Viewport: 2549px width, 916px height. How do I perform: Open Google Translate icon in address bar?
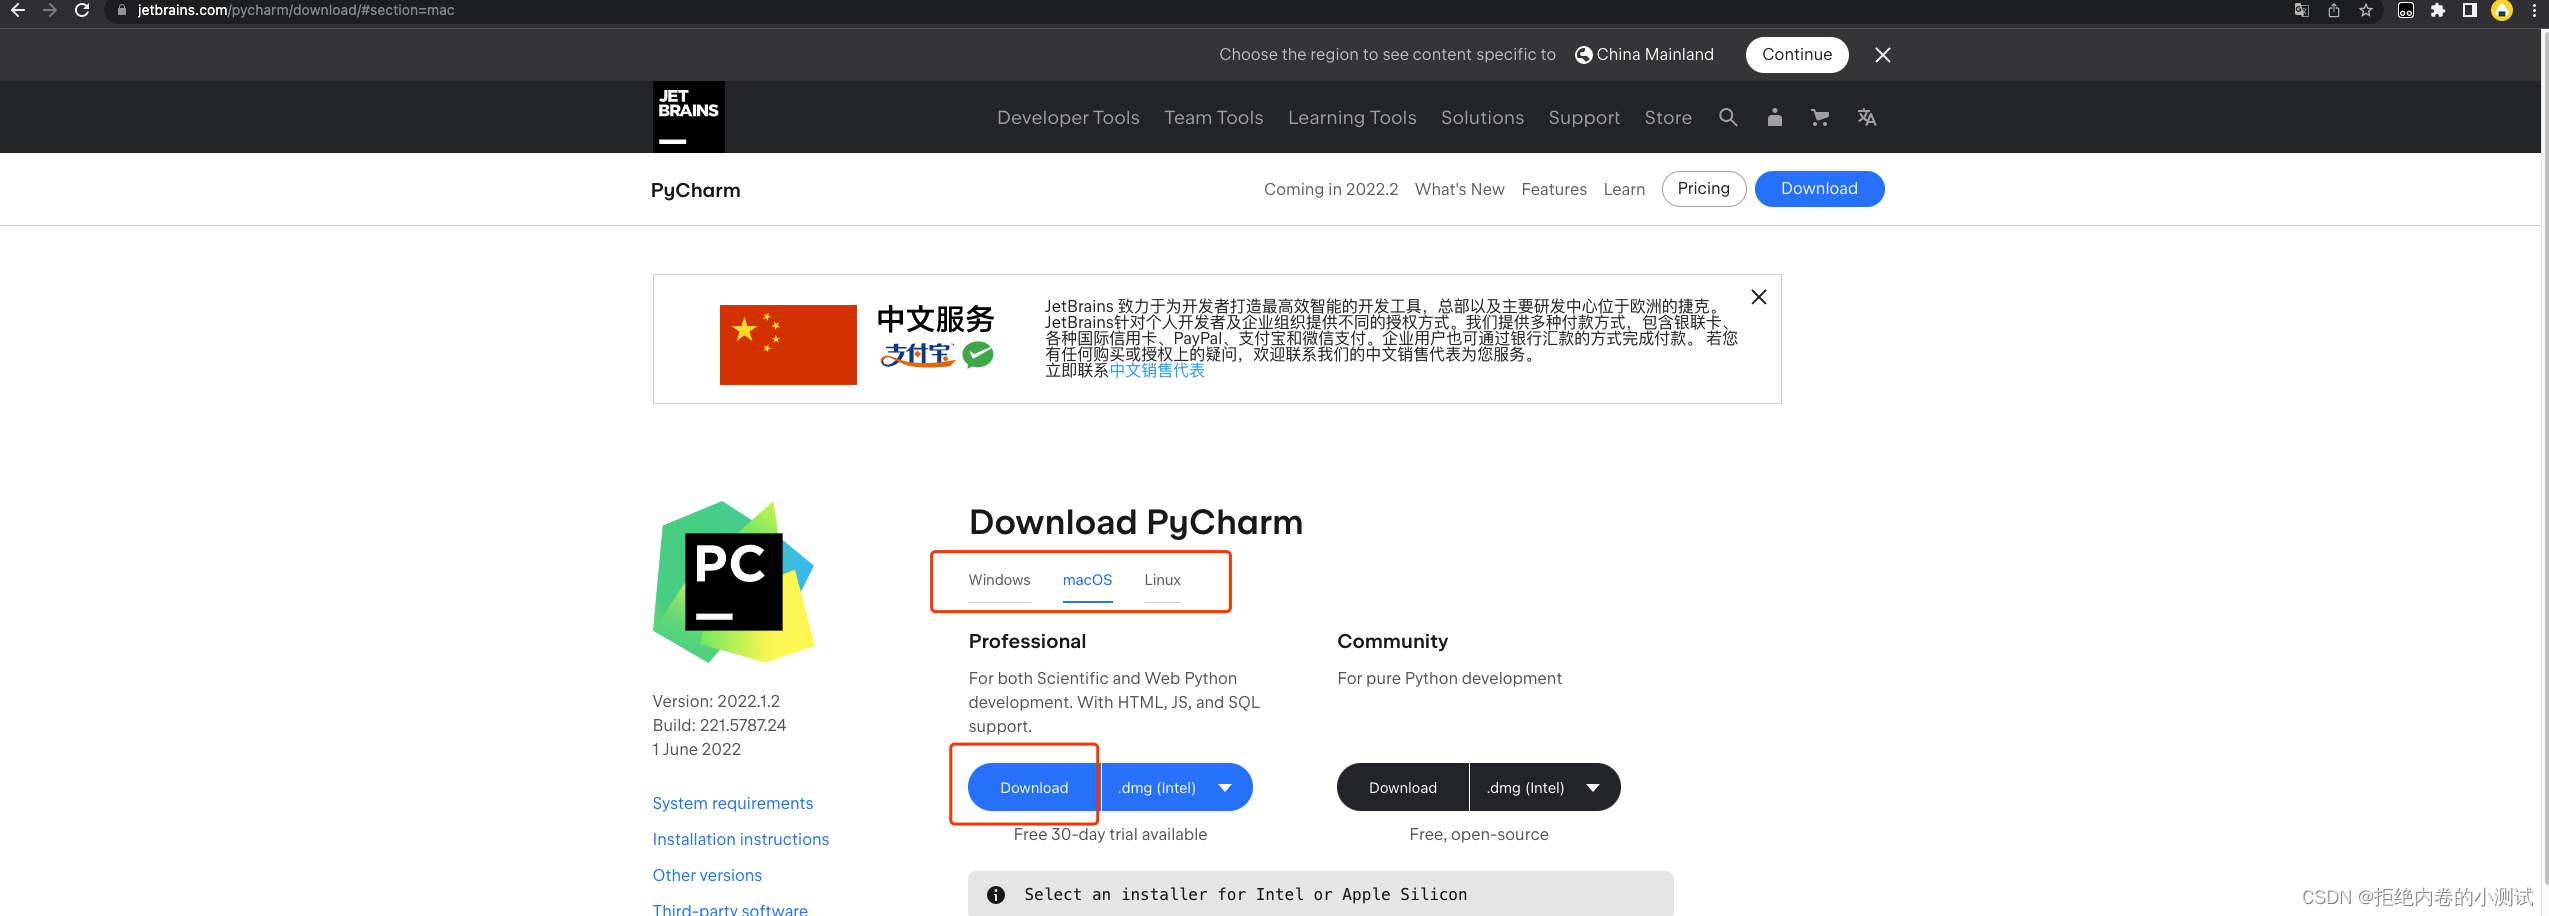[2301, 10]
